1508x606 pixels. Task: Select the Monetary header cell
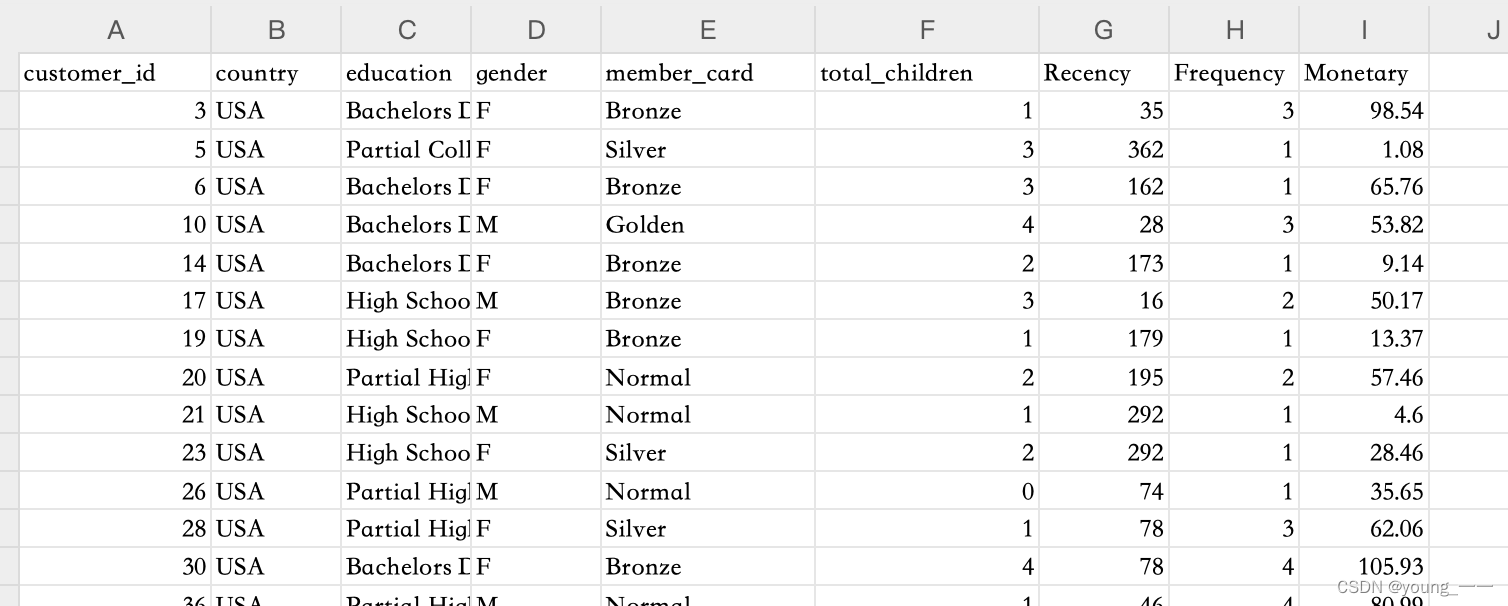pos(1364,73)
